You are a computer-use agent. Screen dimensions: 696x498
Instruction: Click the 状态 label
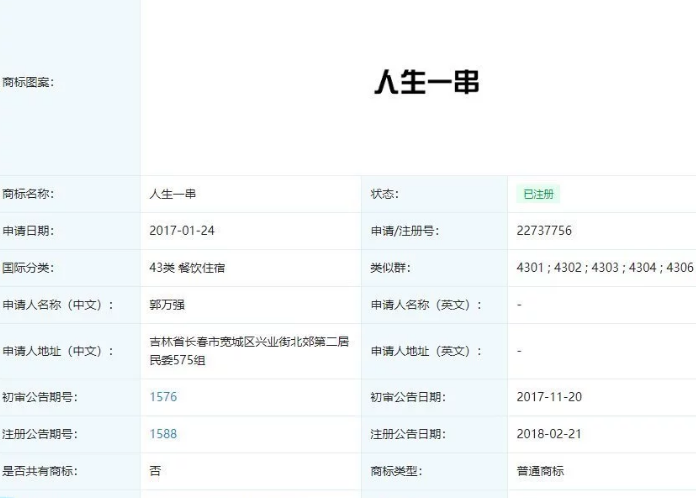click(x=385, y=194)
